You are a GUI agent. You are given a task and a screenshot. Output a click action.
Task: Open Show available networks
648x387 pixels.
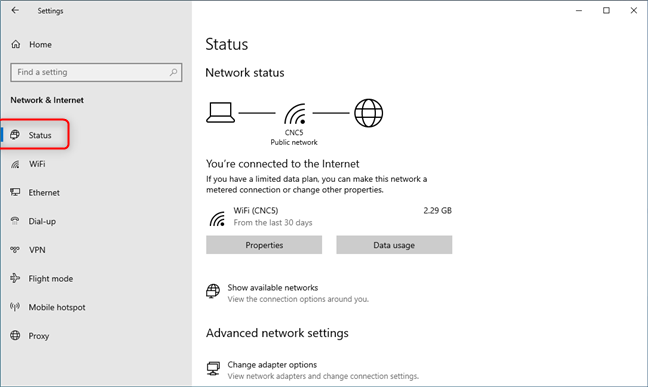(x=273, y=287)
